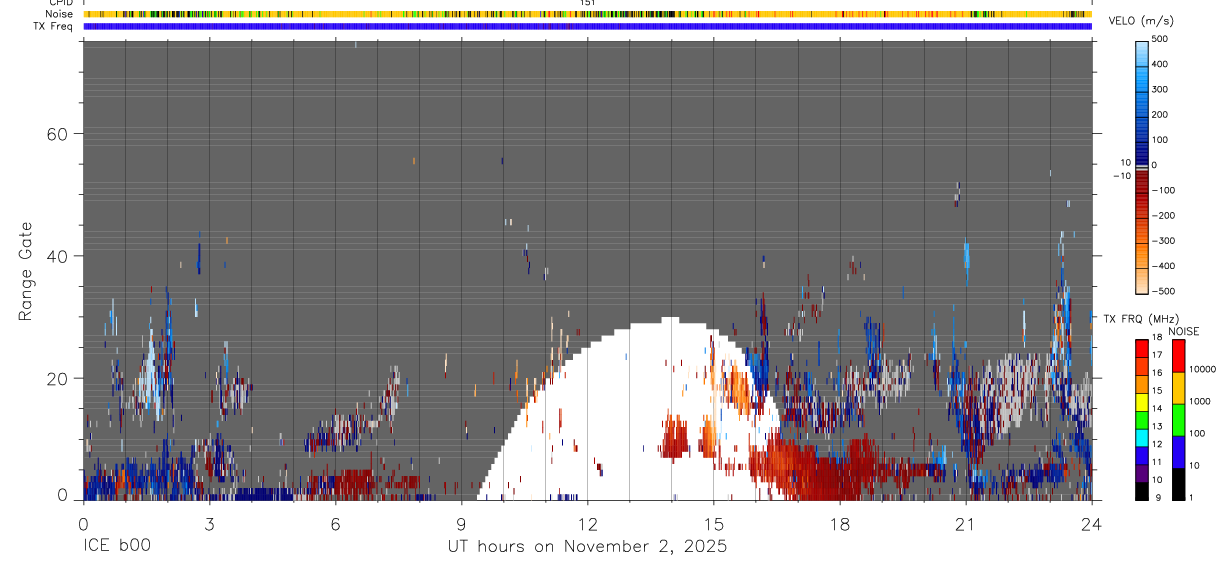Click the "40" tick on the Range Gate axis
1228x567 pixels.
pos(57,256)
